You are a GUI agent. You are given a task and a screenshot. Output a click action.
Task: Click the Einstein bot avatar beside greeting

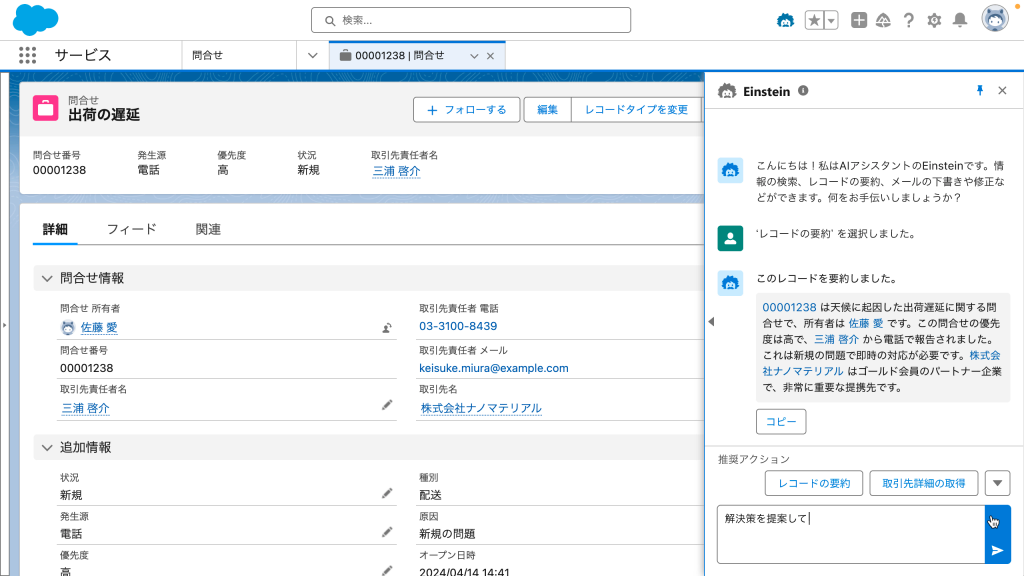click(730, 171)
